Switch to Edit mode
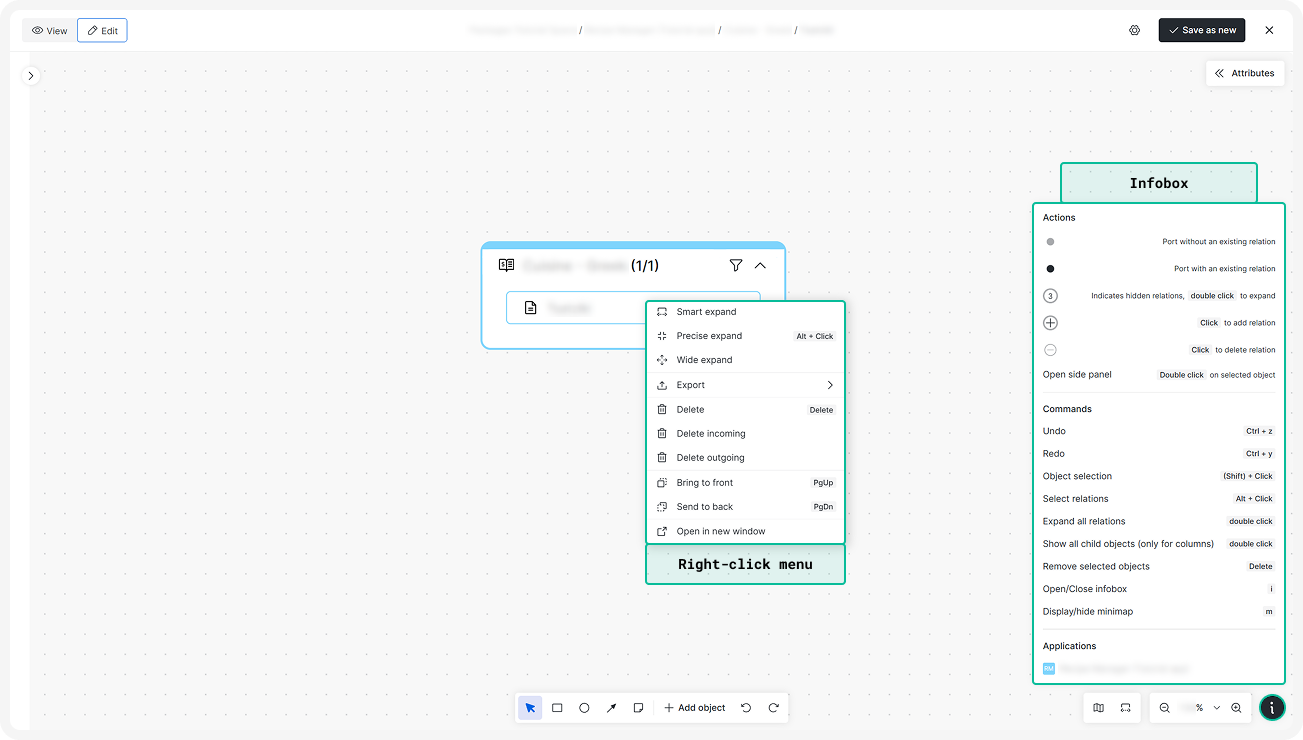The width and height of the screenshot is (1303, 740). (102, 30)
